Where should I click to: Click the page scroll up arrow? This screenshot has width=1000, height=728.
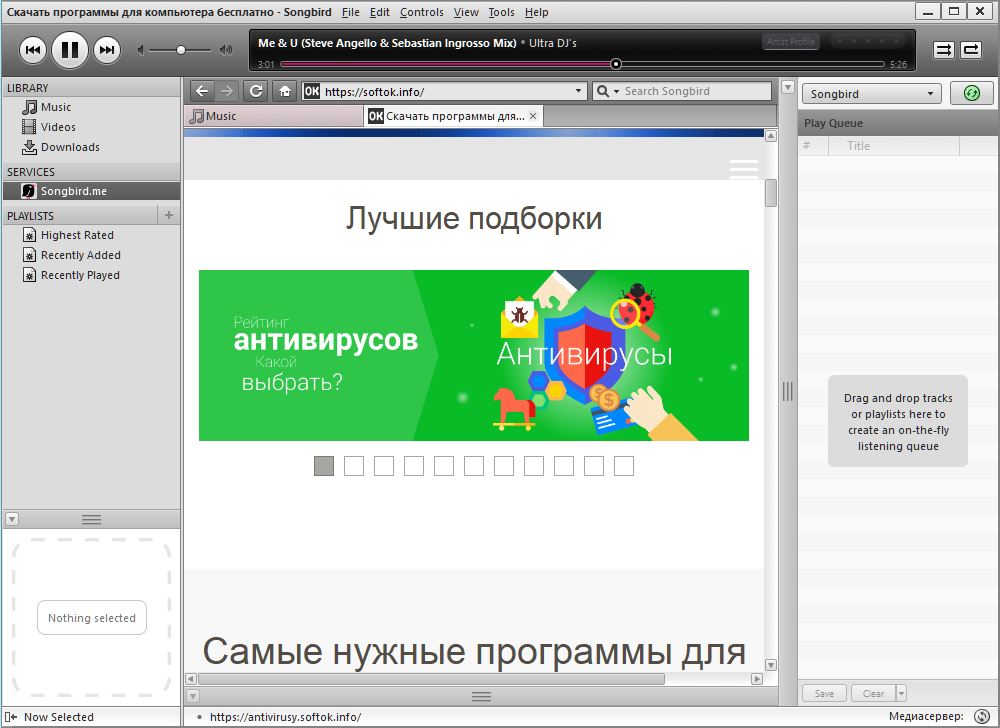(x=770, y=136)
